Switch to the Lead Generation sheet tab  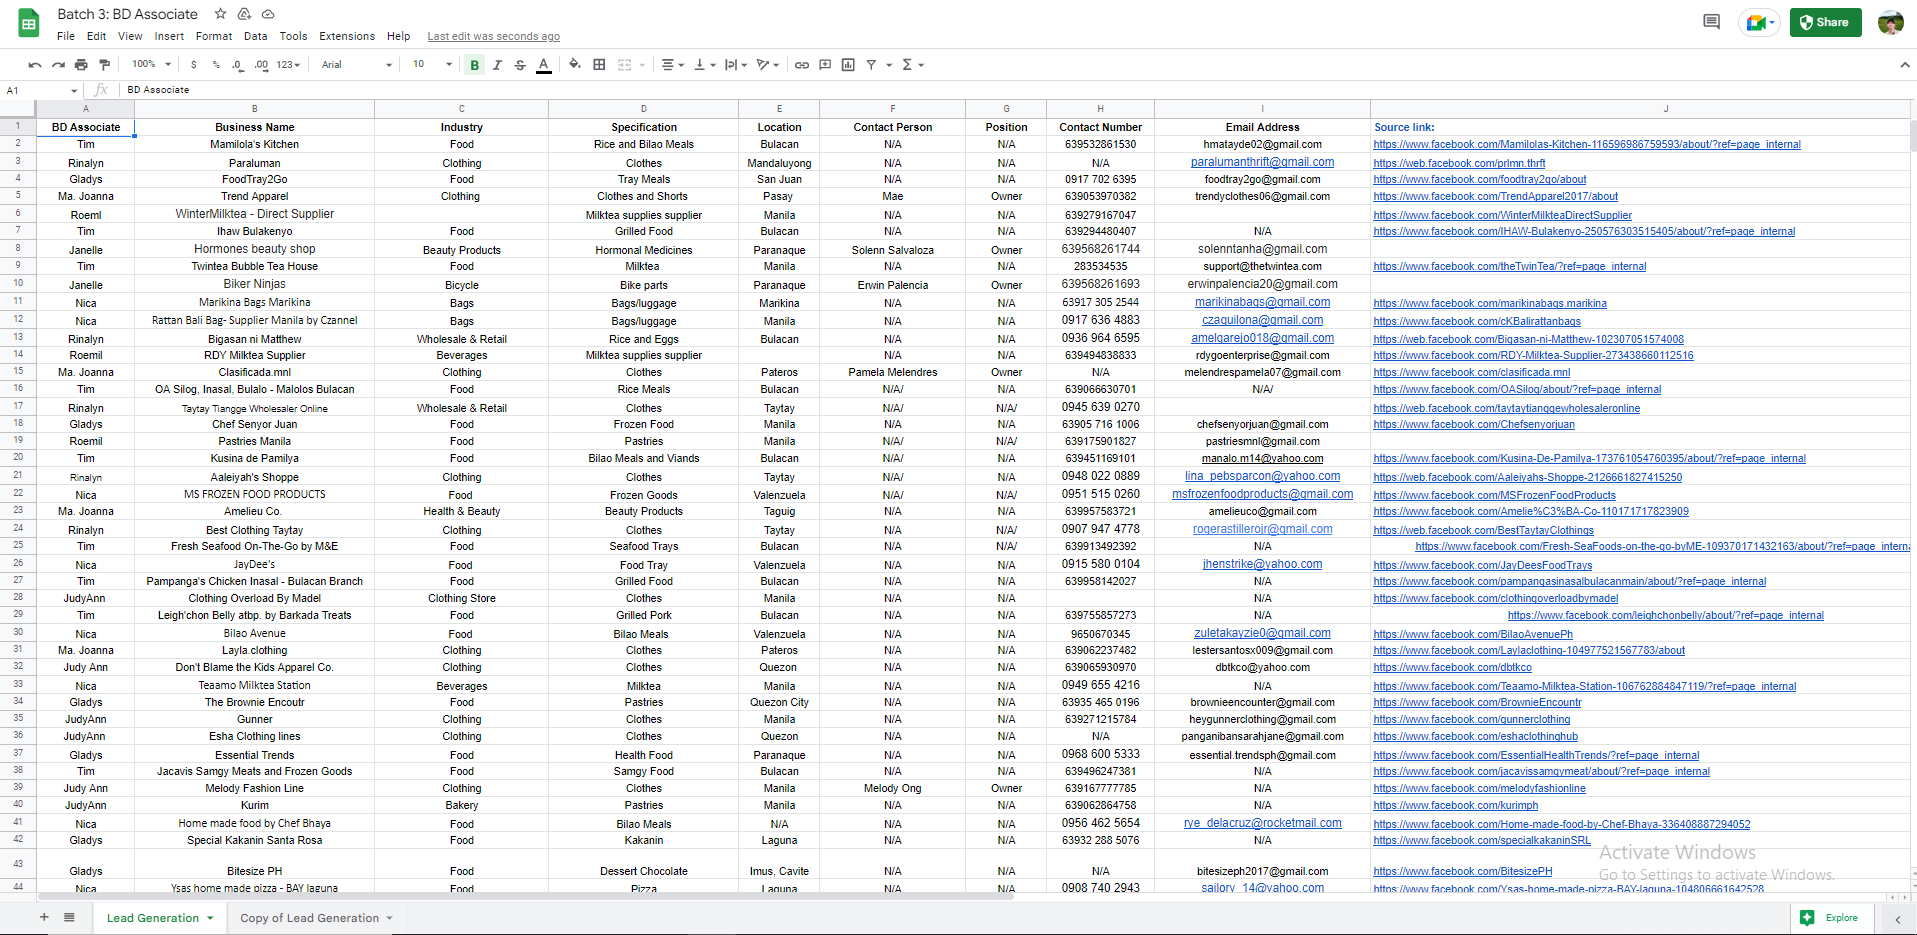(160, 918)
